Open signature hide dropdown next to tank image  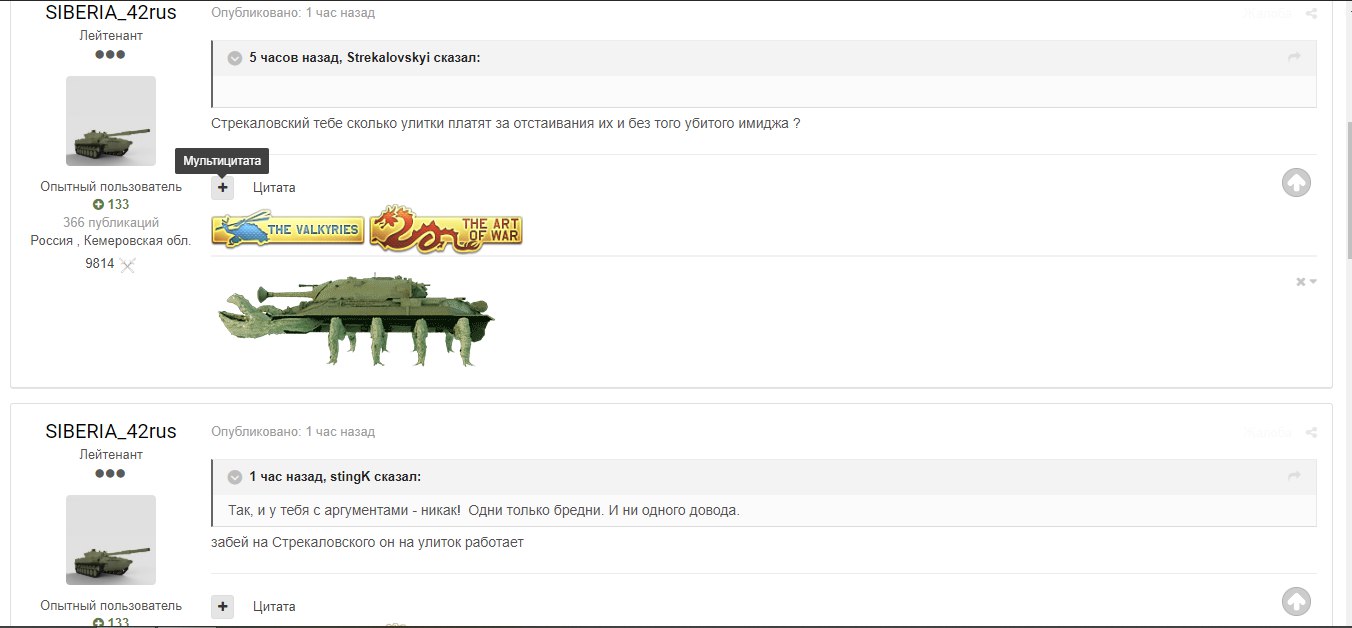1306,282
